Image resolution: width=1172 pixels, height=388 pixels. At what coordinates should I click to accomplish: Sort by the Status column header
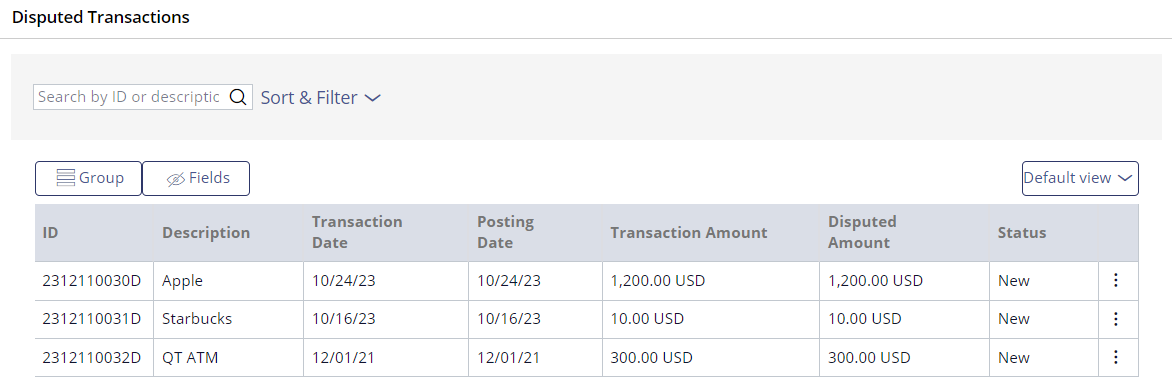(1022, 233)
